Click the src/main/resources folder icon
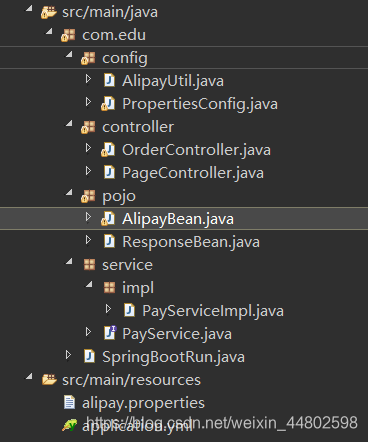Image resolution: width=368 pixels, height=442 pixels. [49, 380]
